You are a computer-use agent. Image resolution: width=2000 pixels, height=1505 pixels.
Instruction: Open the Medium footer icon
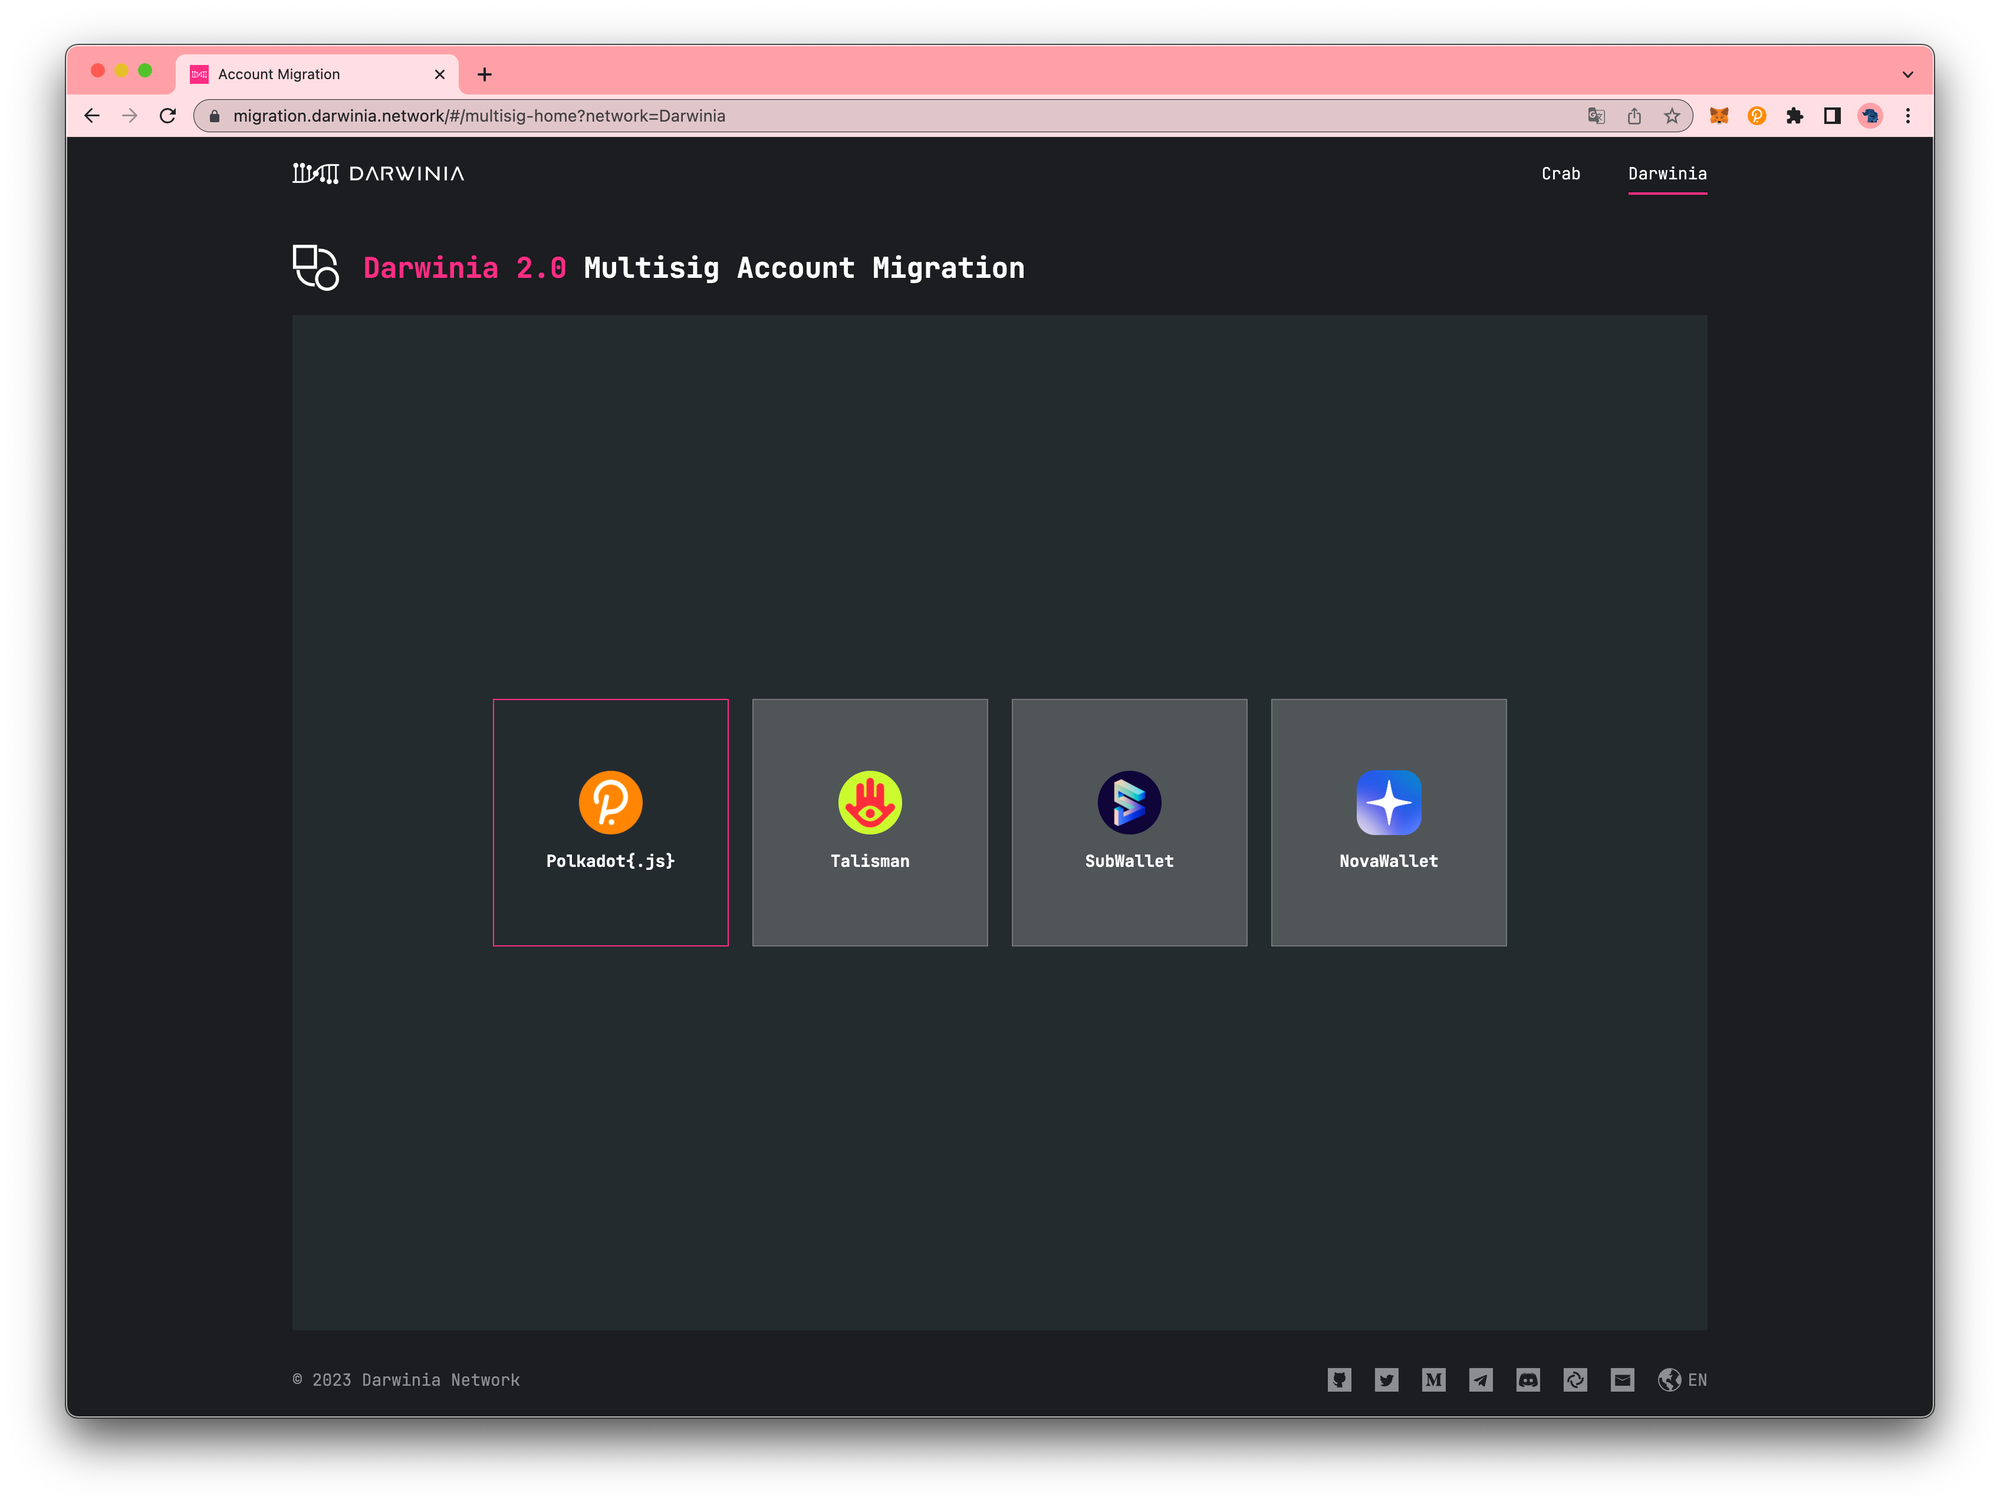(x=1433, y=1380)
